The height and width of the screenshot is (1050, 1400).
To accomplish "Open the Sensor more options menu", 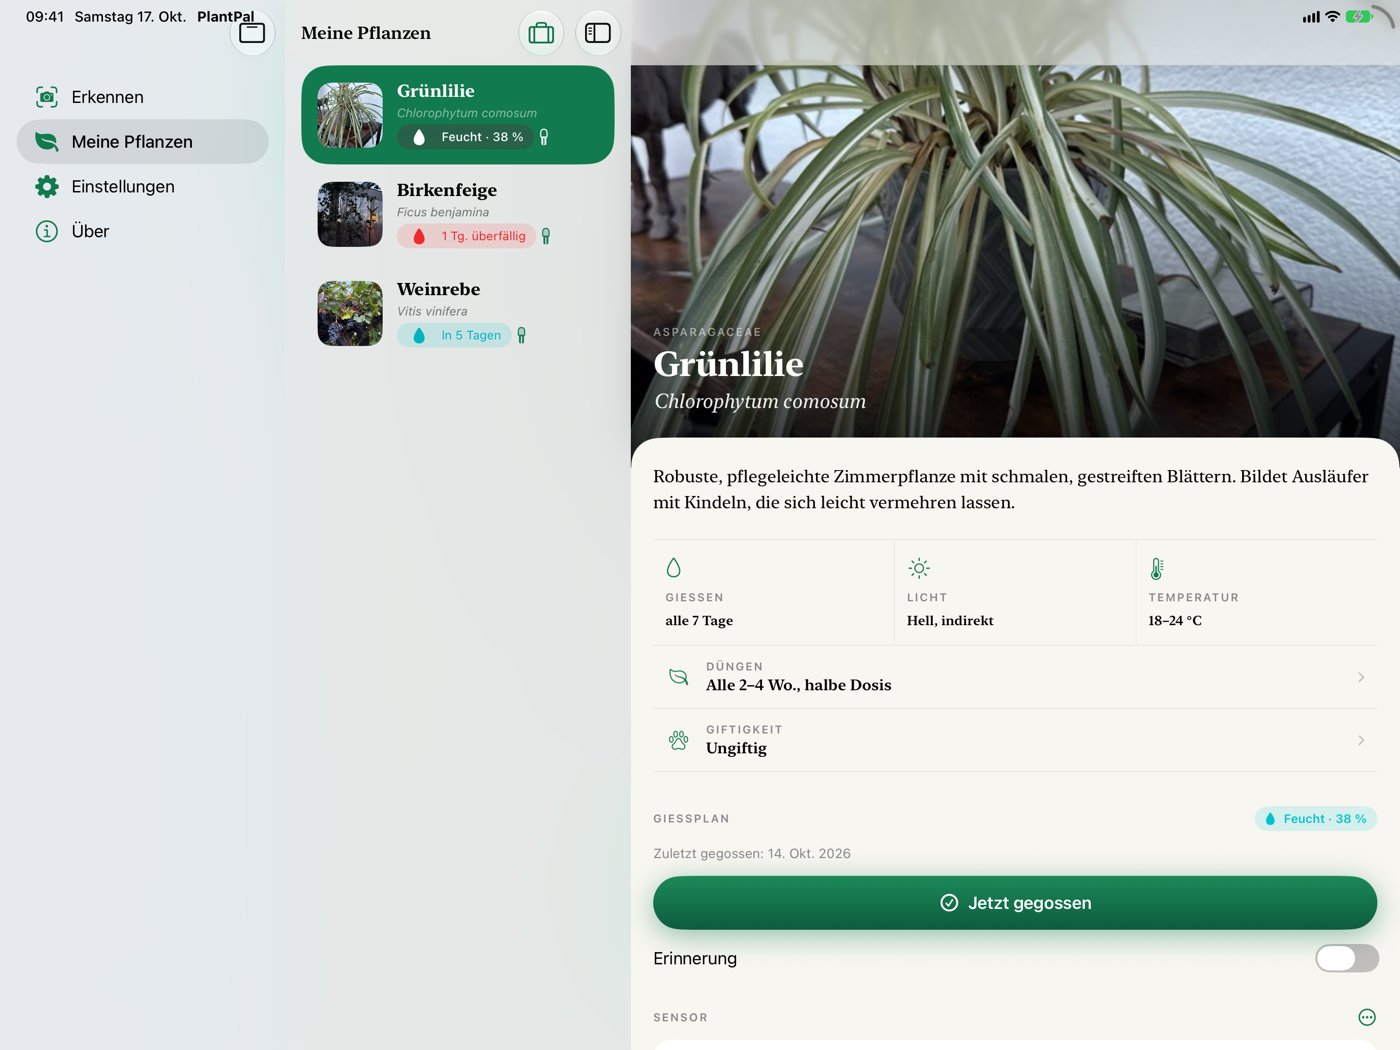I will (x=1367, y=1017).
